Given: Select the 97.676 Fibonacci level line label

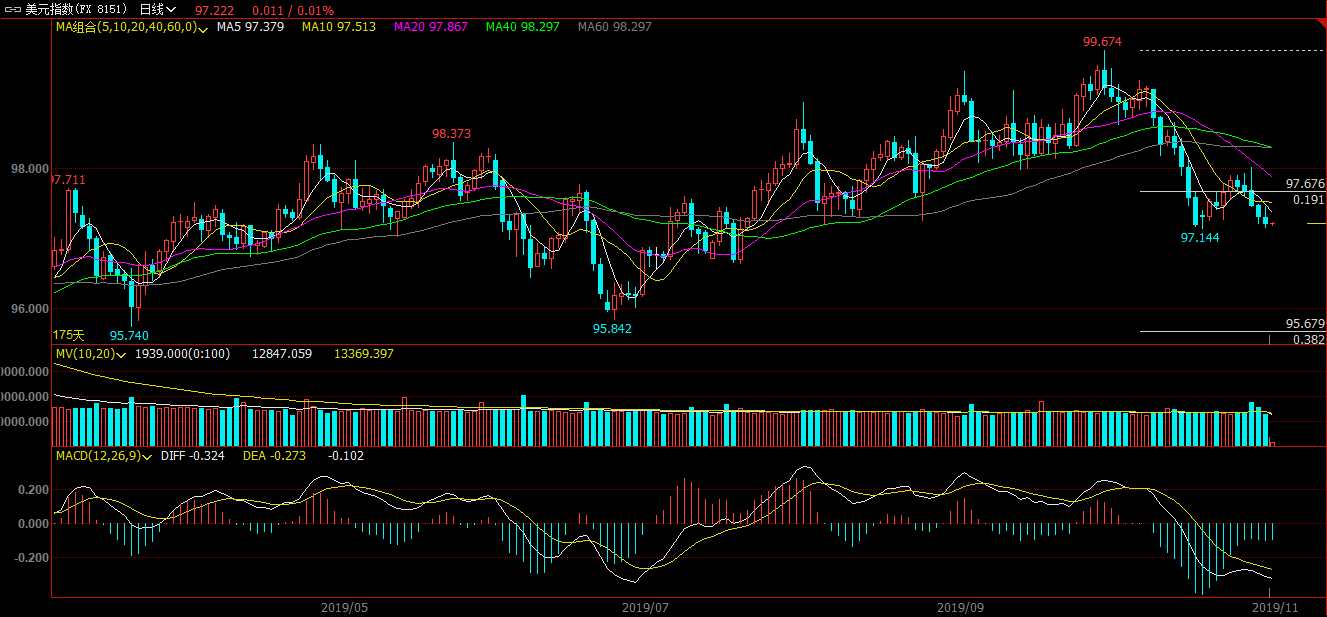Looking at the screenshot, I should [x=1305, y=184].
